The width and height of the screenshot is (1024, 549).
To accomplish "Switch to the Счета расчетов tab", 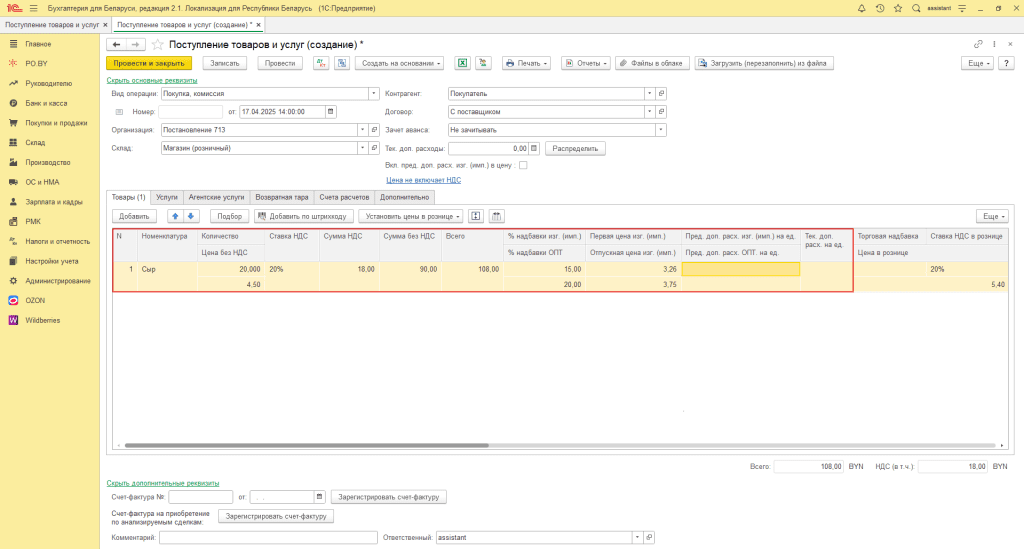I will click(344, 197).
